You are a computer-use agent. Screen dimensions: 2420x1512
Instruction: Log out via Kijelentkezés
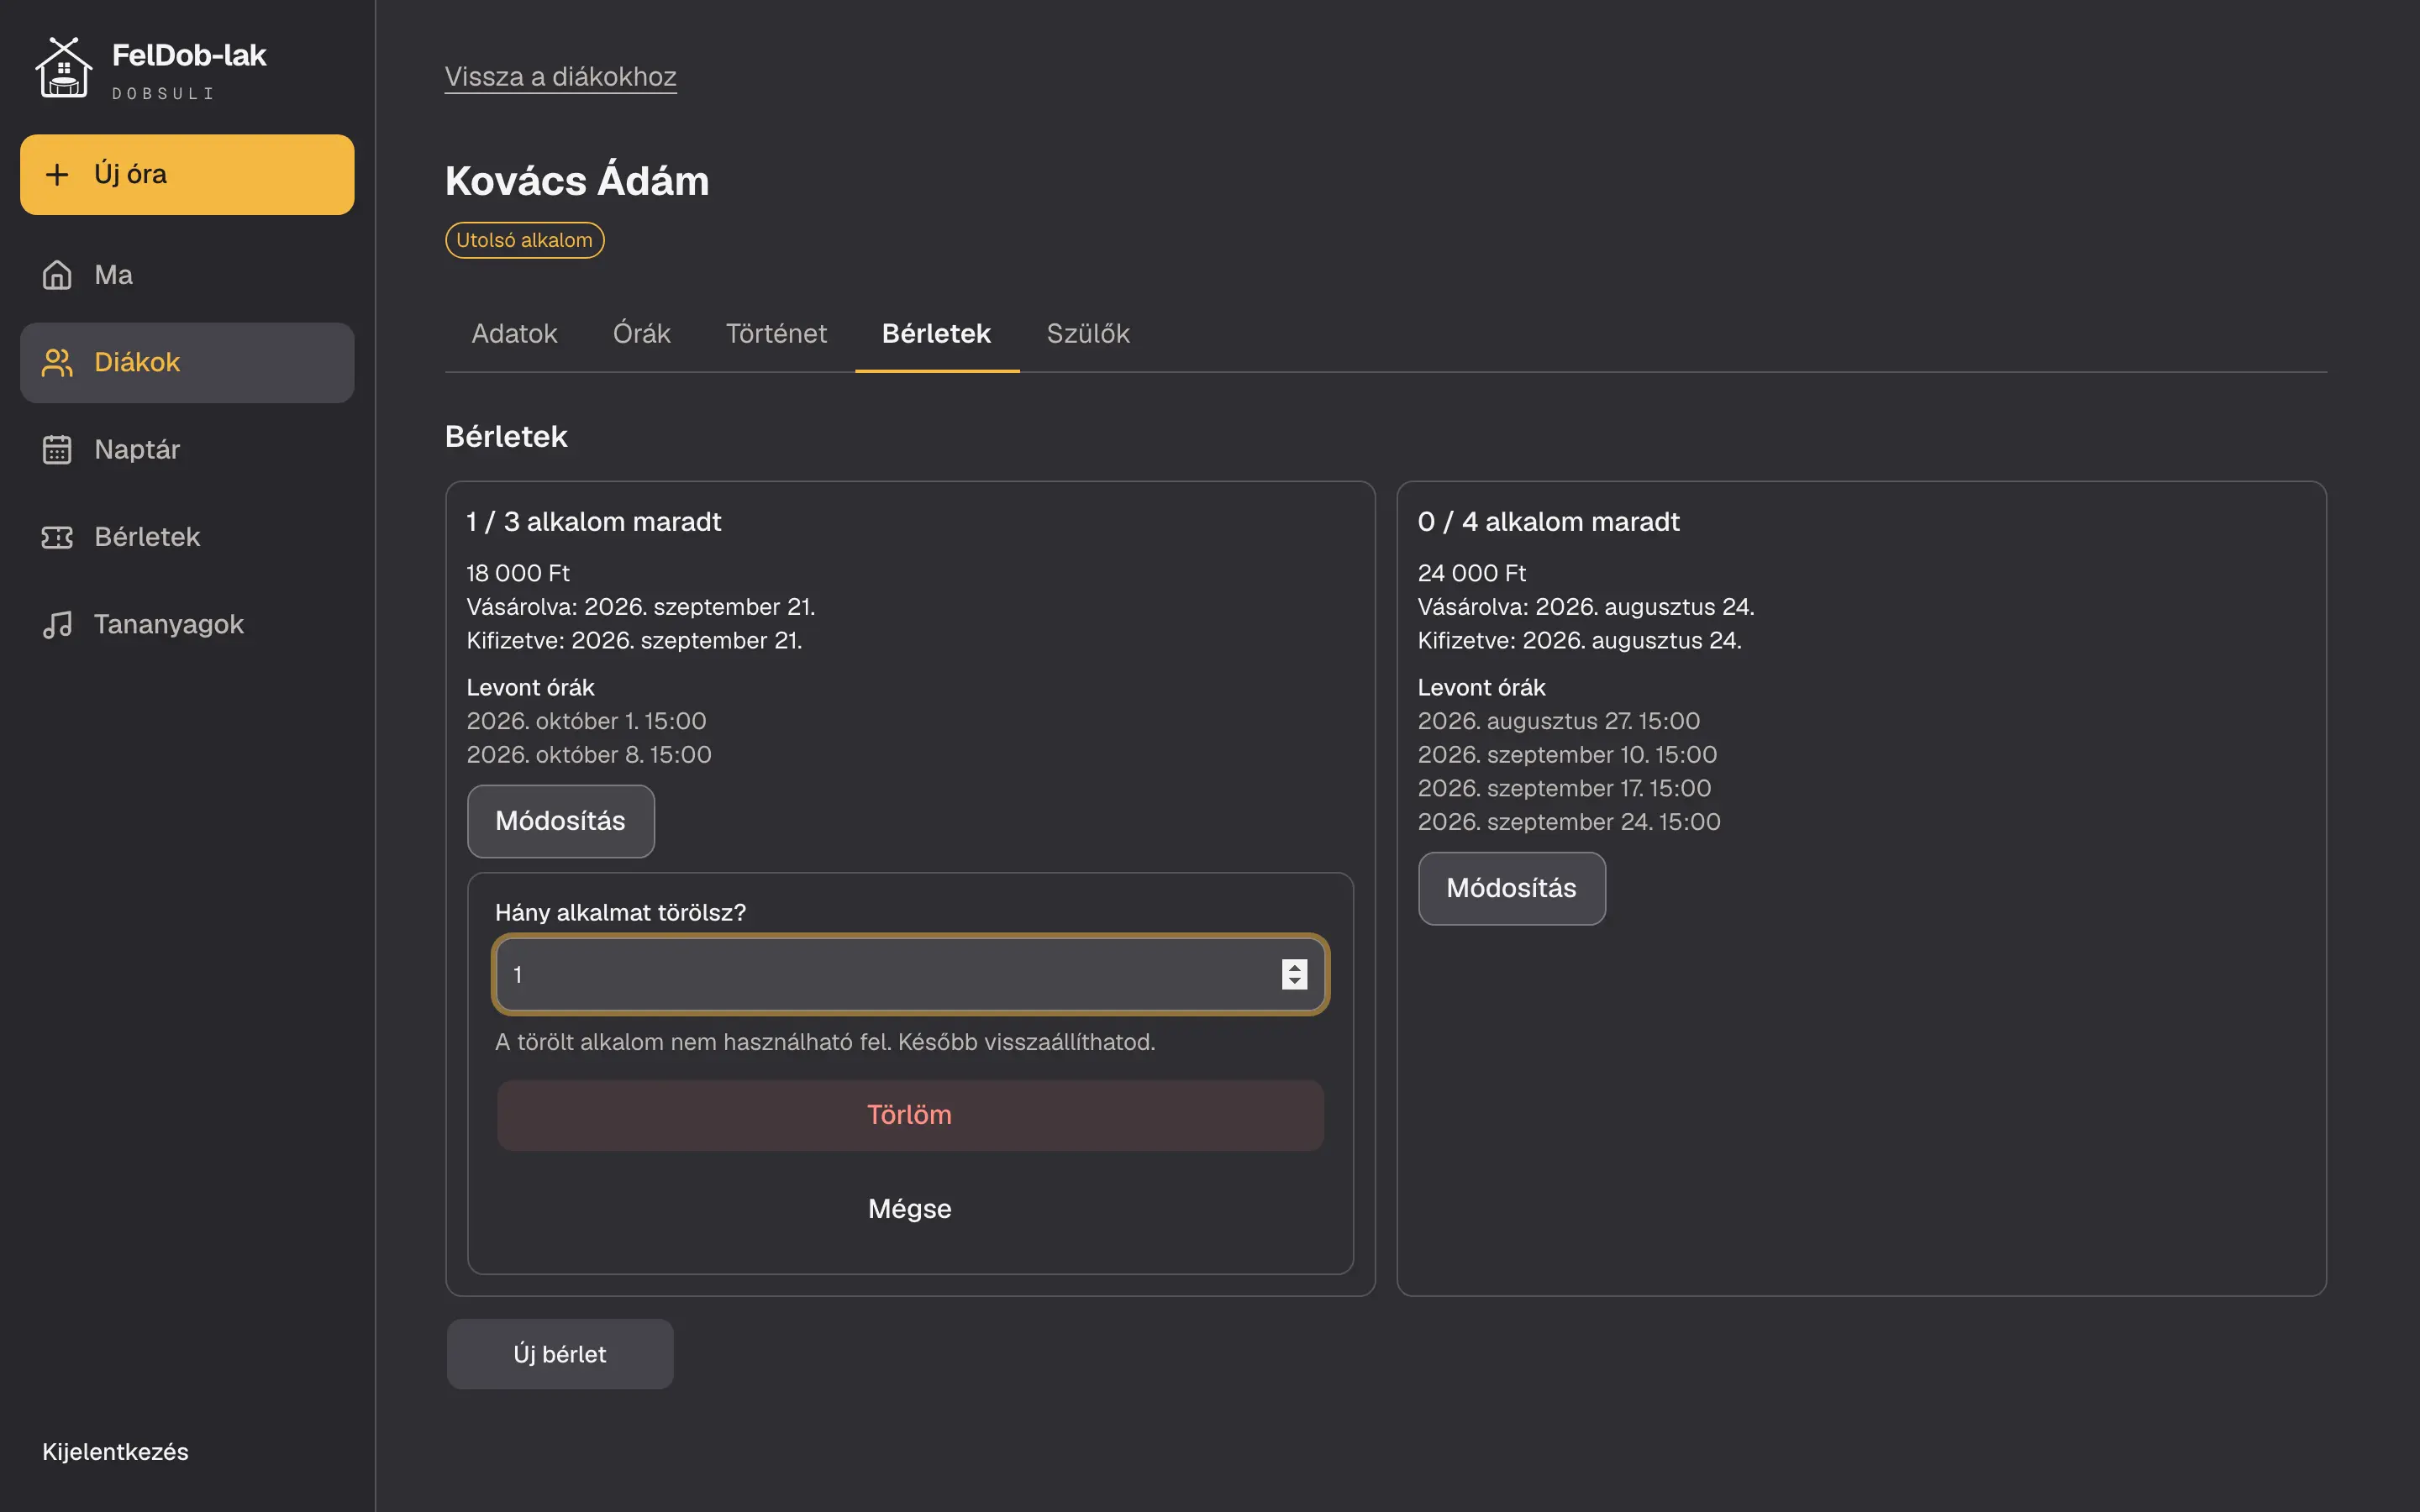pyautogui.click(x=115, y=1451)
